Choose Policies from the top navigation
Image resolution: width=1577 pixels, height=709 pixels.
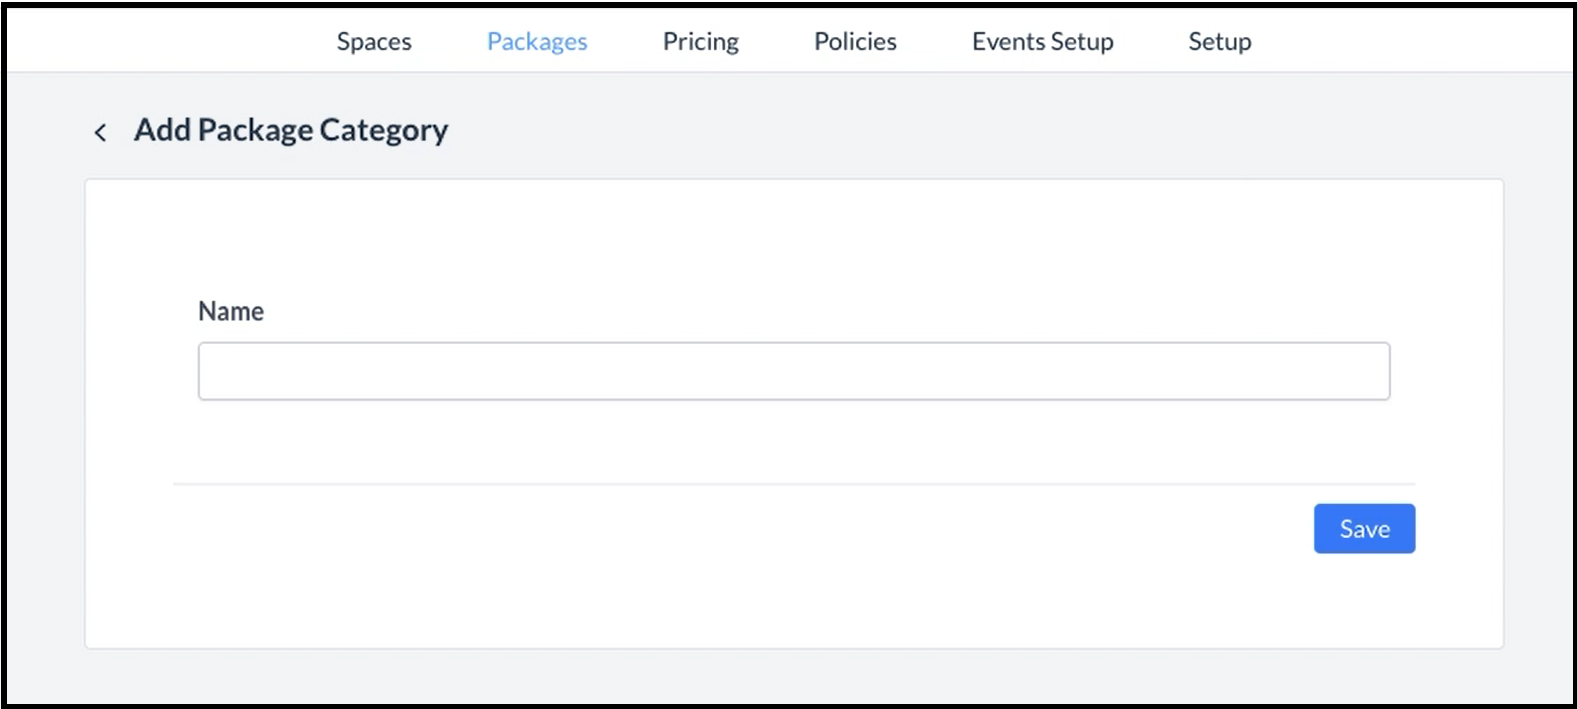(855, 41)
